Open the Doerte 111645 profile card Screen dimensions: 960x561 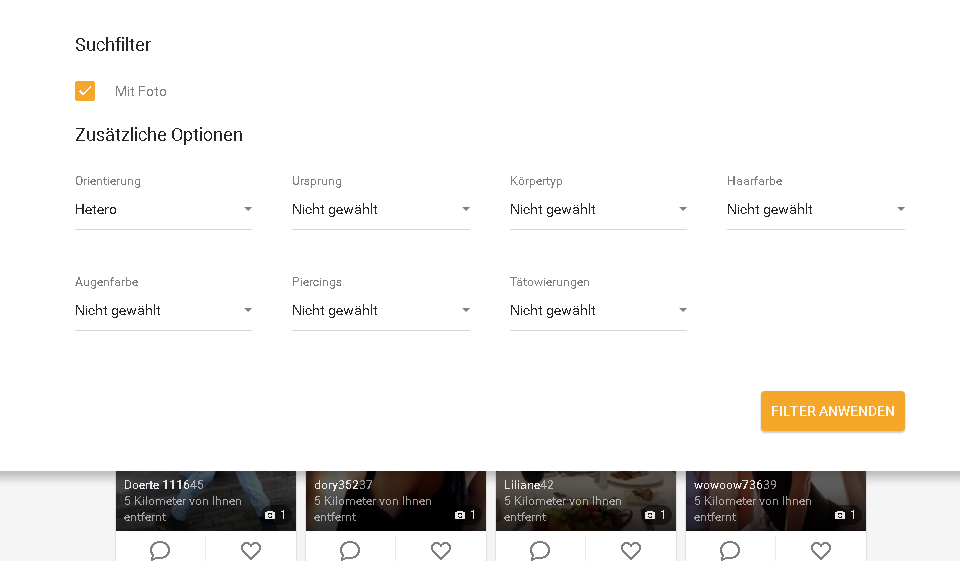tap(205, 500)
